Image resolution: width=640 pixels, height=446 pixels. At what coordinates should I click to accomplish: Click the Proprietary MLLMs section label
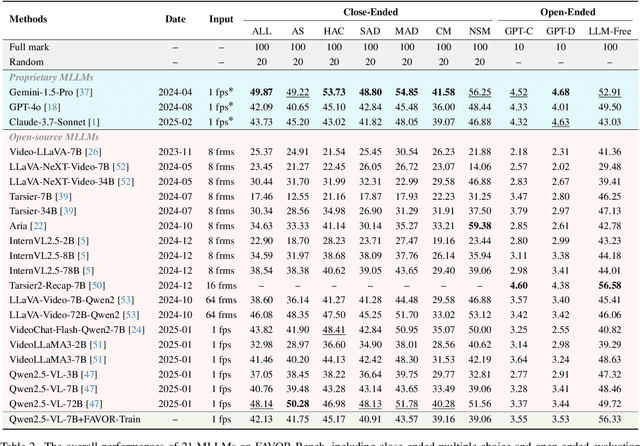pos(49,78)
